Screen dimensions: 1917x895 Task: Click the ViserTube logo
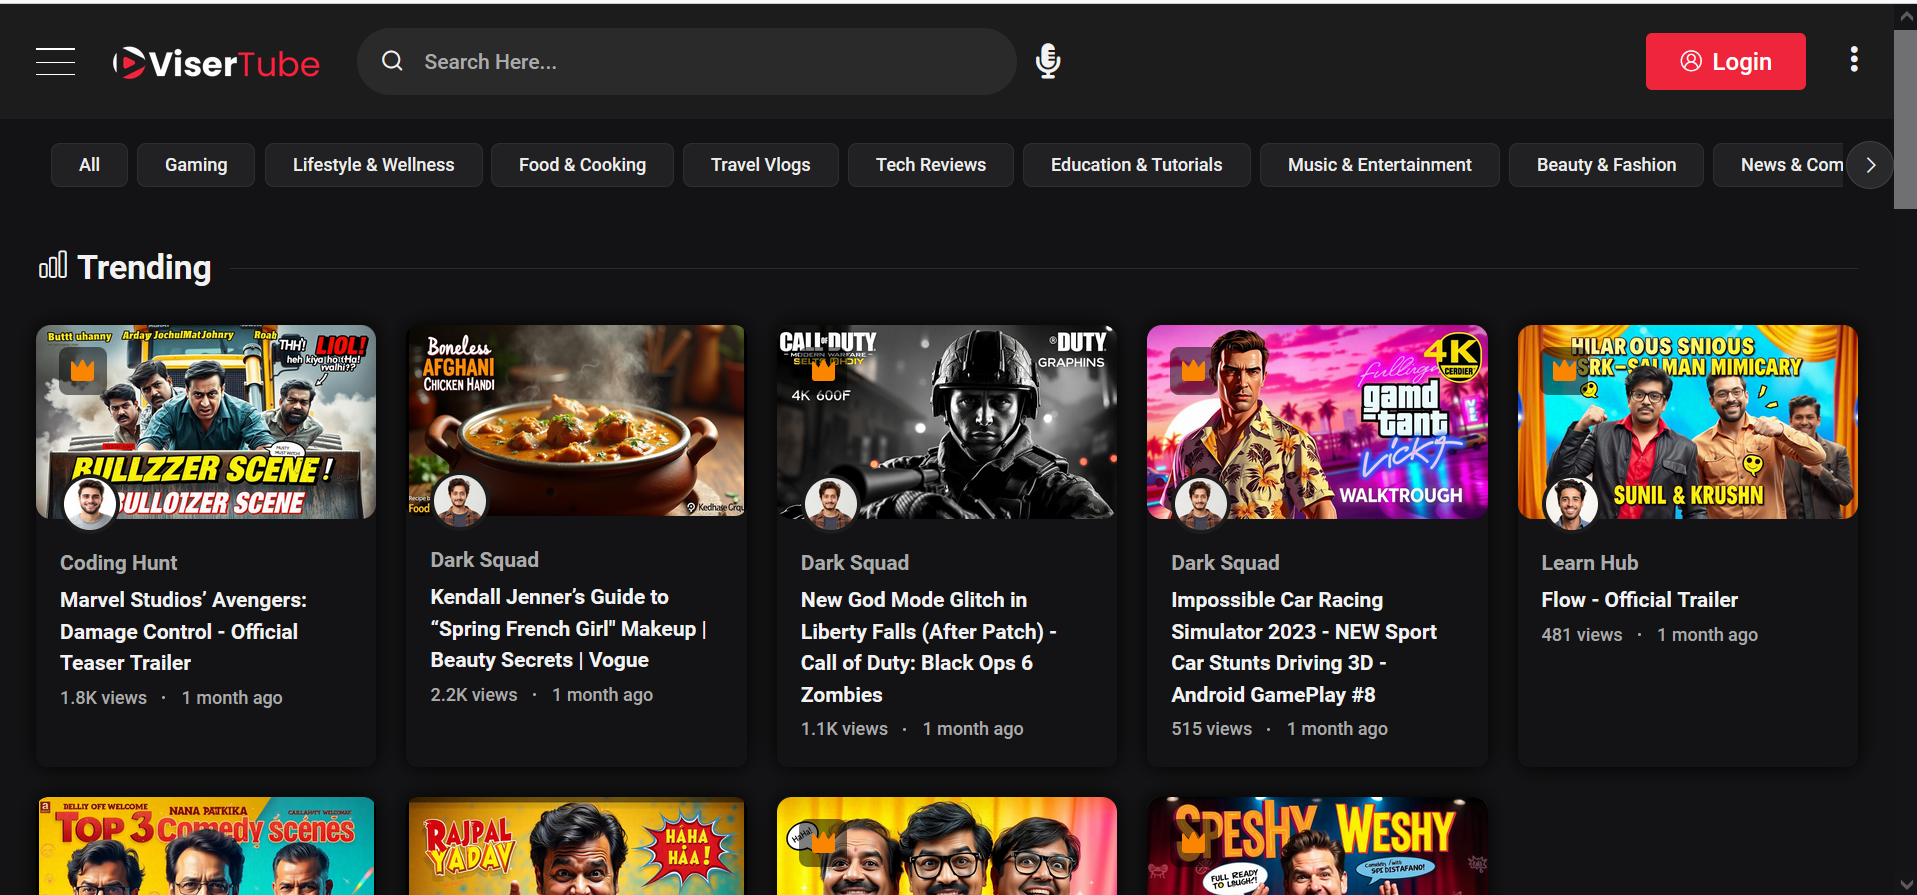point(216,63)
